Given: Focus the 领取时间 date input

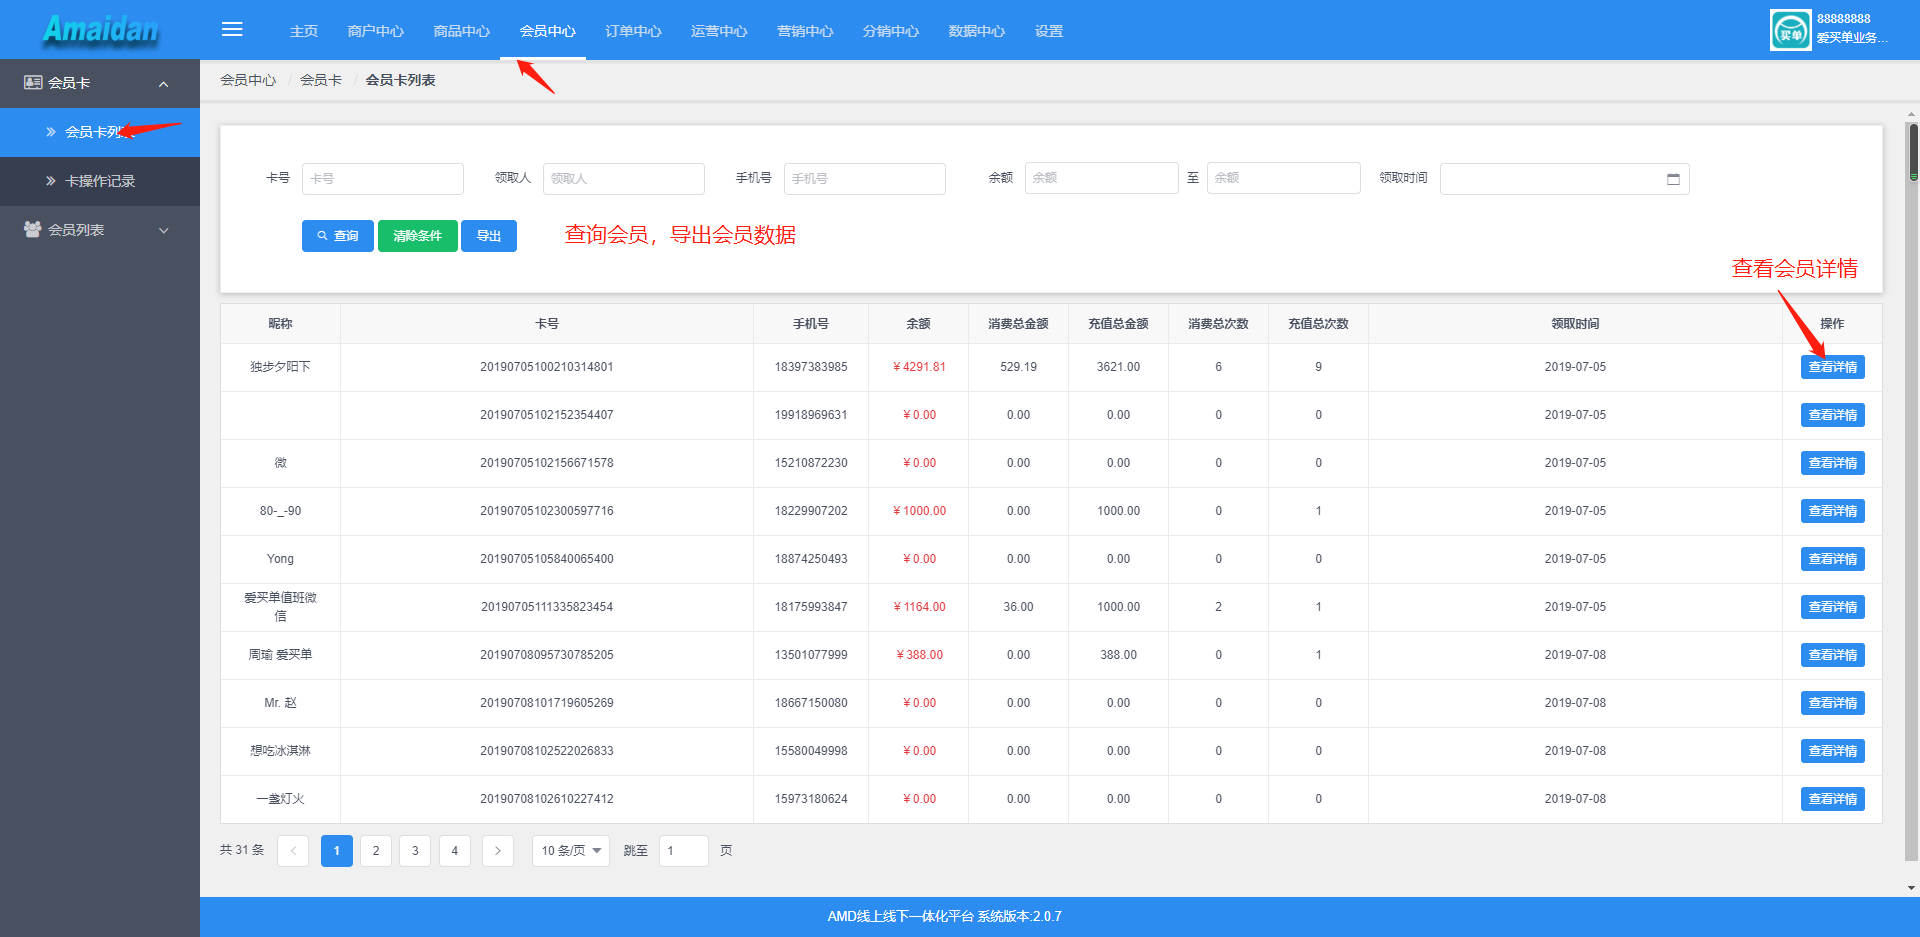Looking at the screenshot, I should [x=1565, y=179].
